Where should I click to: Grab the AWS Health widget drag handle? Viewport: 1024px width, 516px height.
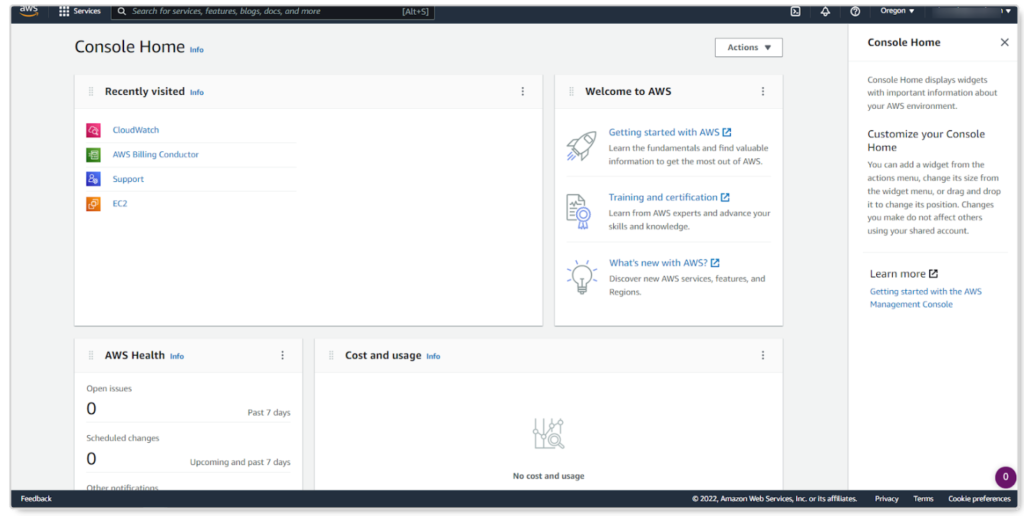[91, 355]
